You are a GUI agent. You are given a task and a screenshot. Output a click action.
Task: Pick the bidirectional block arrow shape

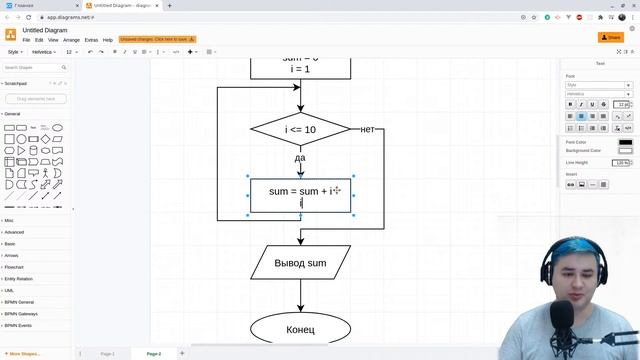[x=45, y=184]
